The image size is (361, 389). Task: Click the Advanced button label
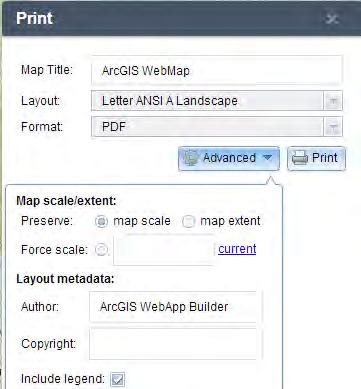click(229, 158)
